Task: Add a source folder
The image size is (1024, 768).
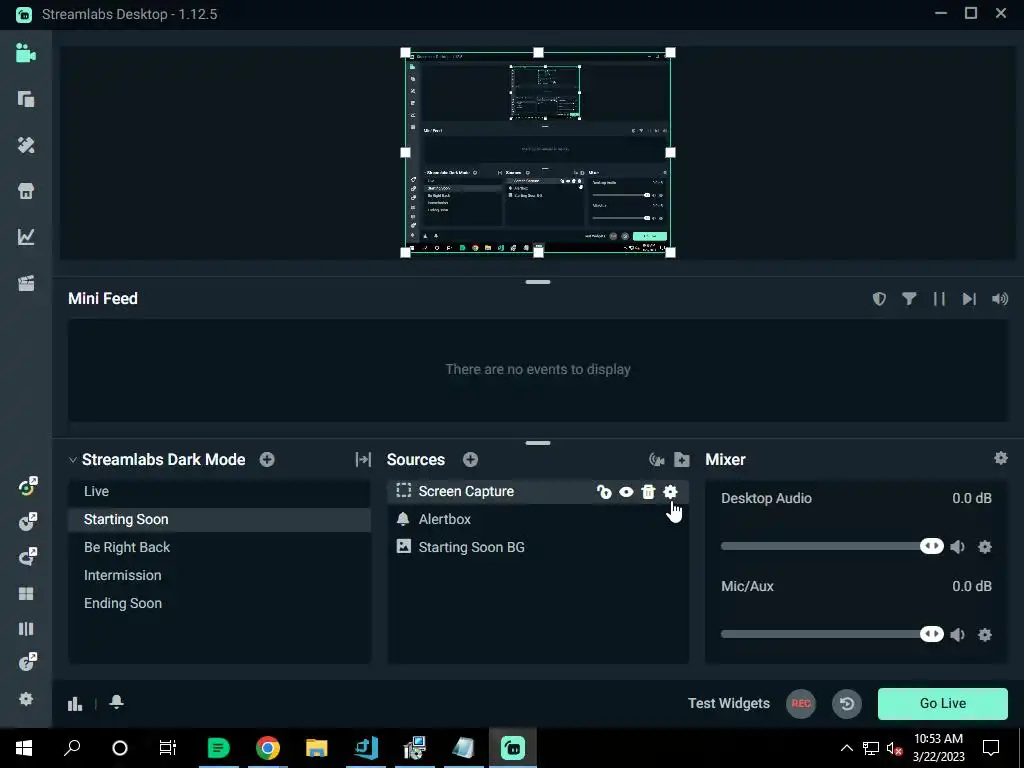Action: 682,460
